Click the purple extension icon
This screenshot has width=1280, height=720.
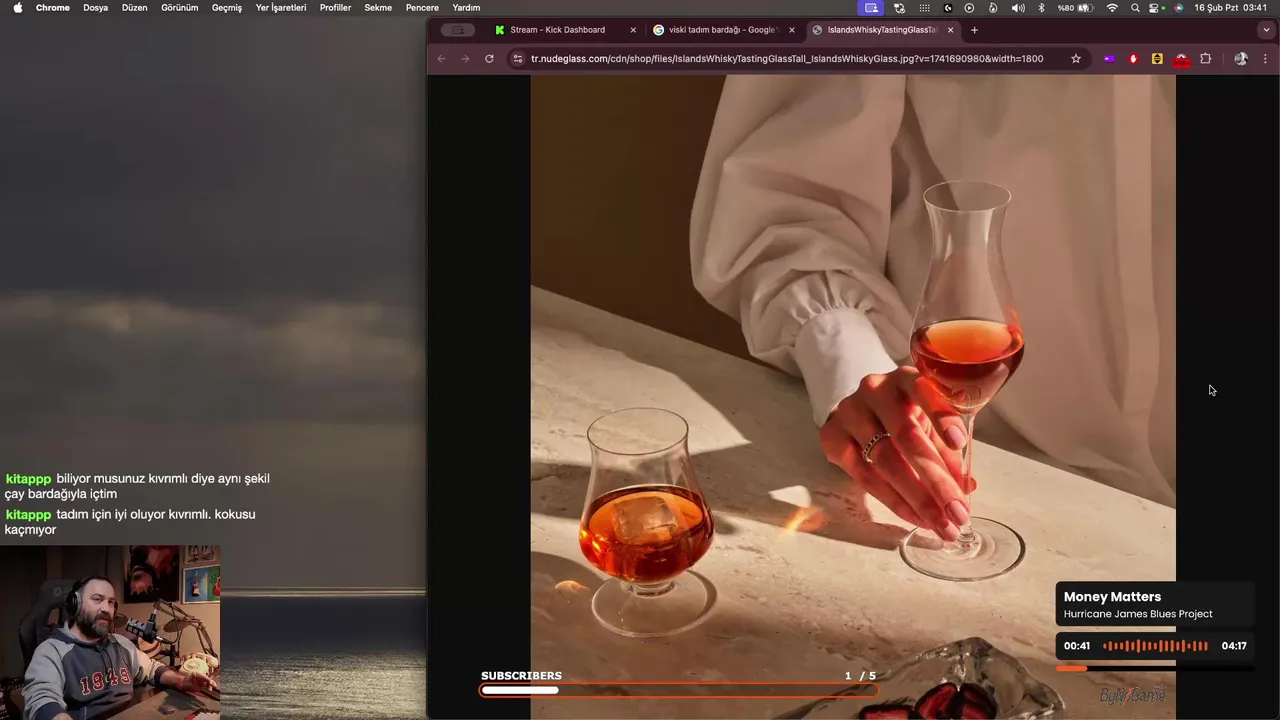click(x=1109, y=59)
